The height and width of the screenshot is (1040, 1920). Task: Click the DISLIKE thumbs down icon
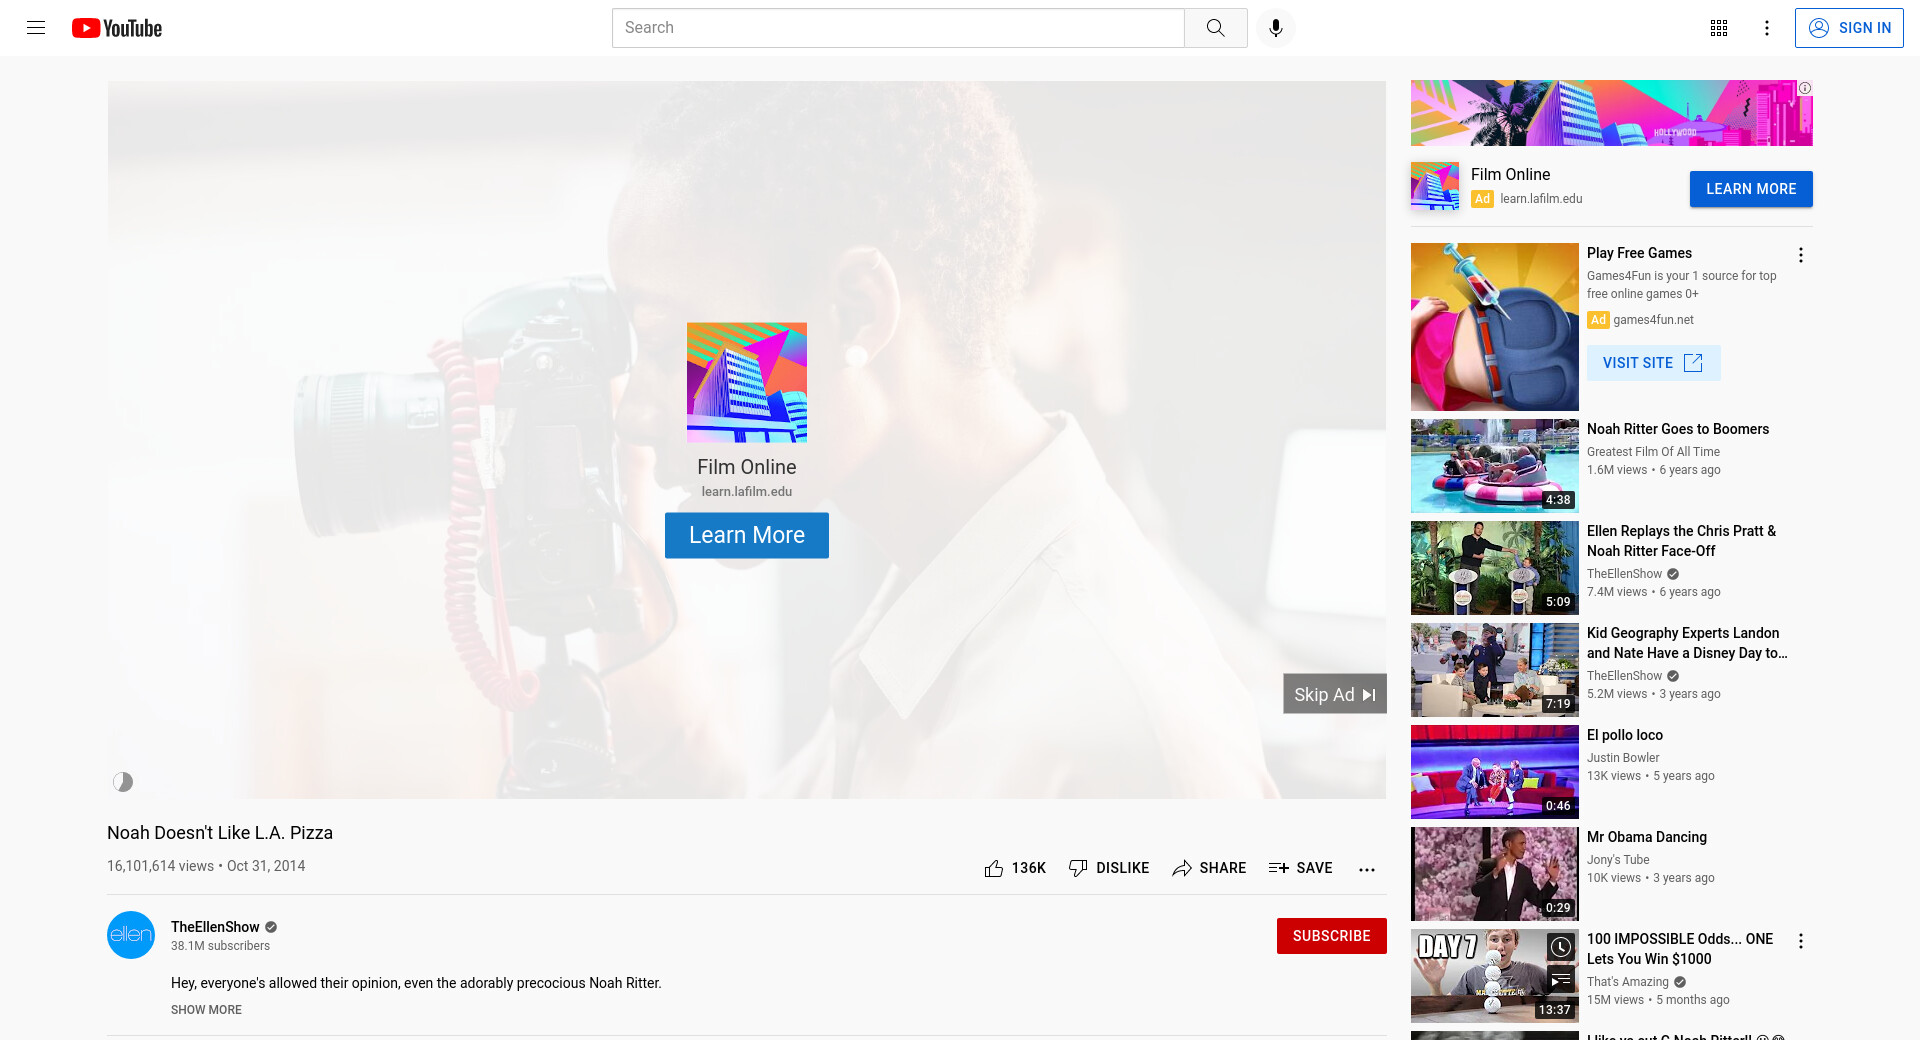1078,868
